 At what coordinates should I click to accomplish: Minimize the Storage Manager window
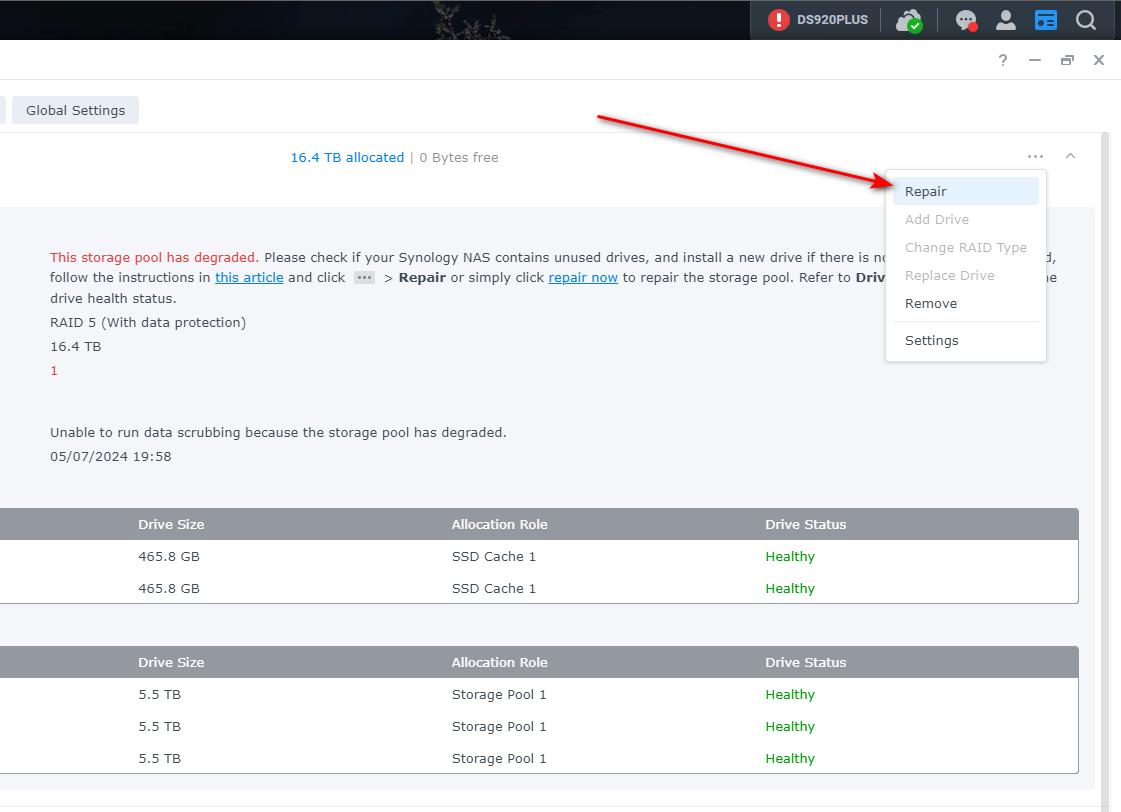pos(1034,60)
